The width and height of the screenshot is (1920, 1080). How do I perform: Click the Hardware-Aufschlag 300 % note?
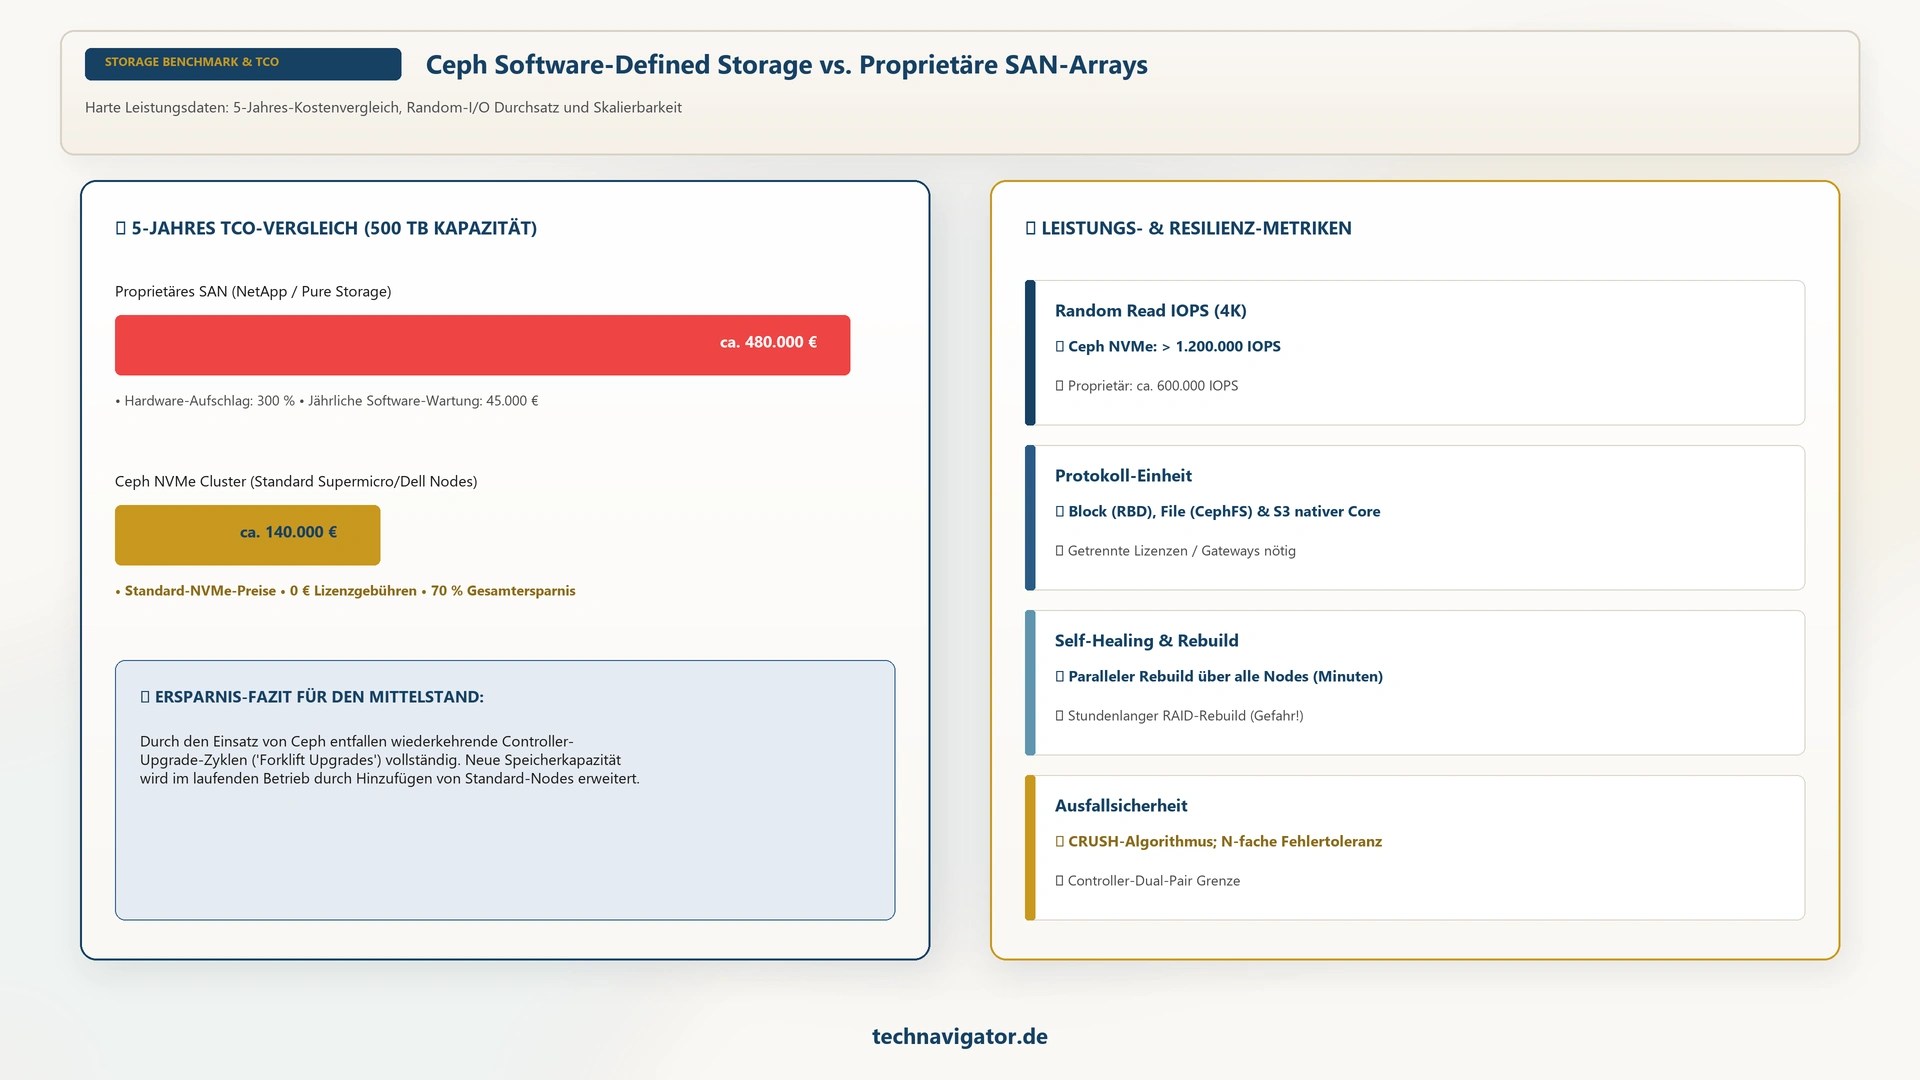click(x=327, y=401)
